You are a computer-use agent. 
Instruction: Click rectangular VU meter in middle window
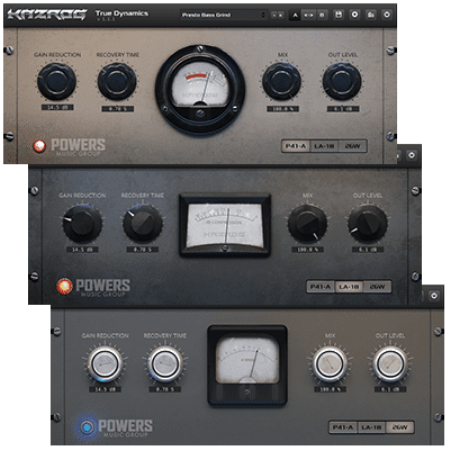(225, 225)
